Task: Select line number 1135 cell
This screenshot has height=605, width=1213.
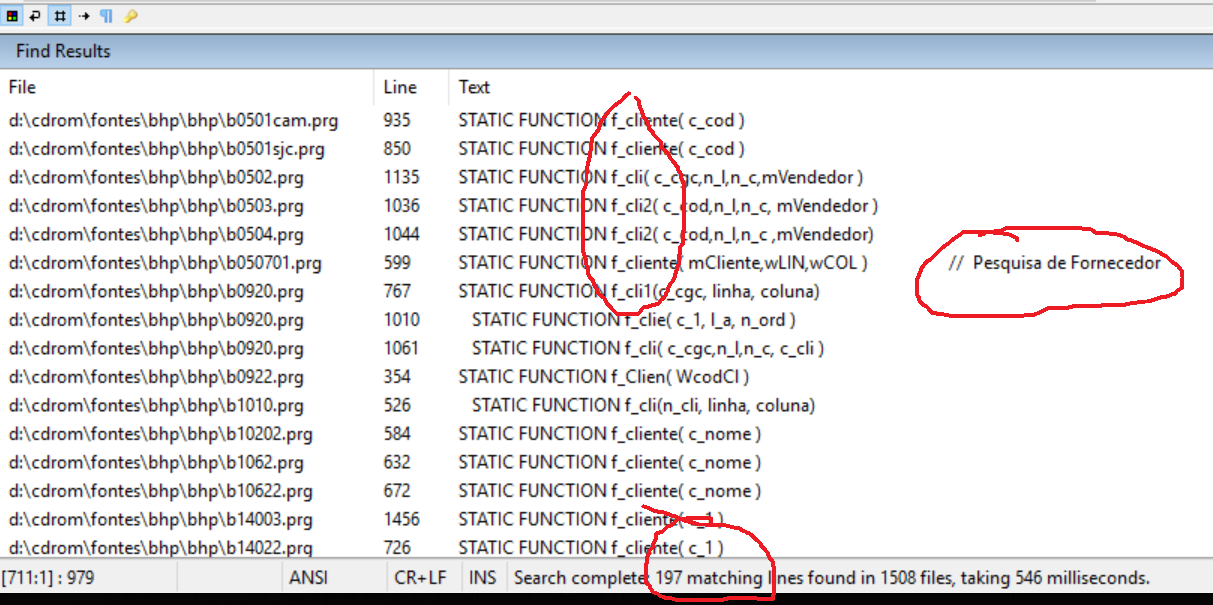Action: pos(401,178)
